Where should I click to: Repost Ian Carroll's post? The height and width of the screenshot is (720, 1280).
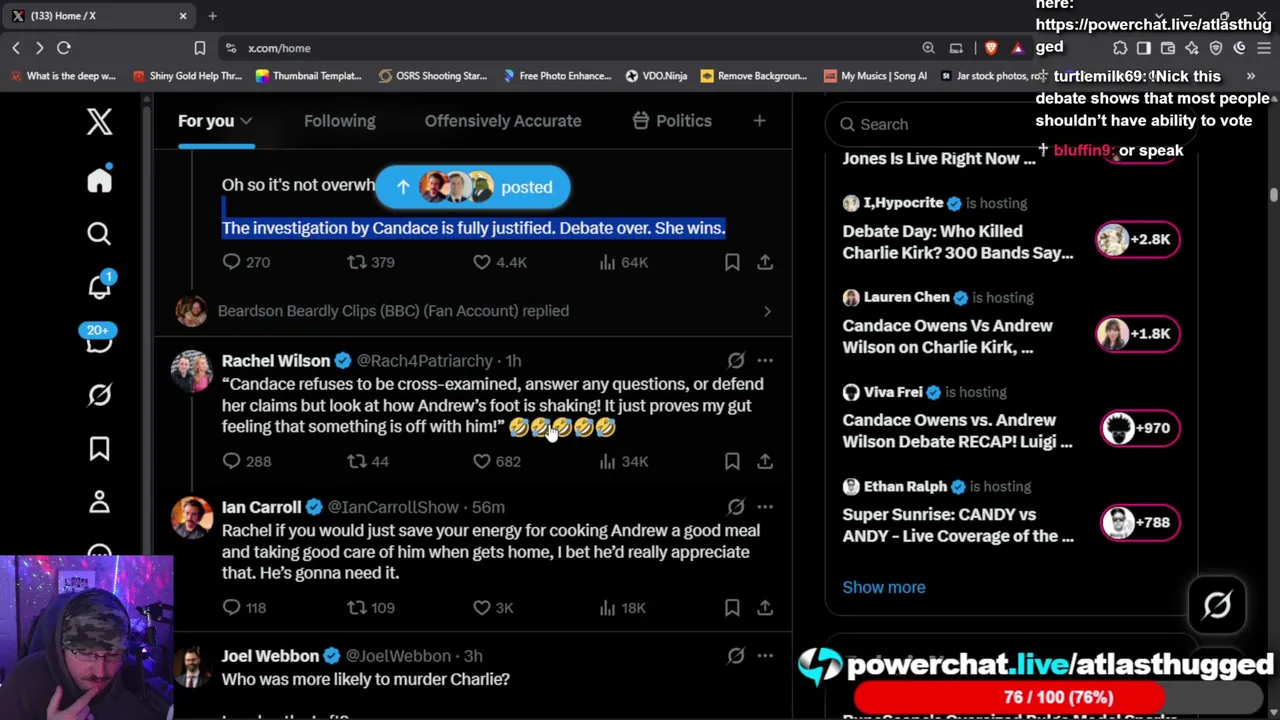pos(356,607)
